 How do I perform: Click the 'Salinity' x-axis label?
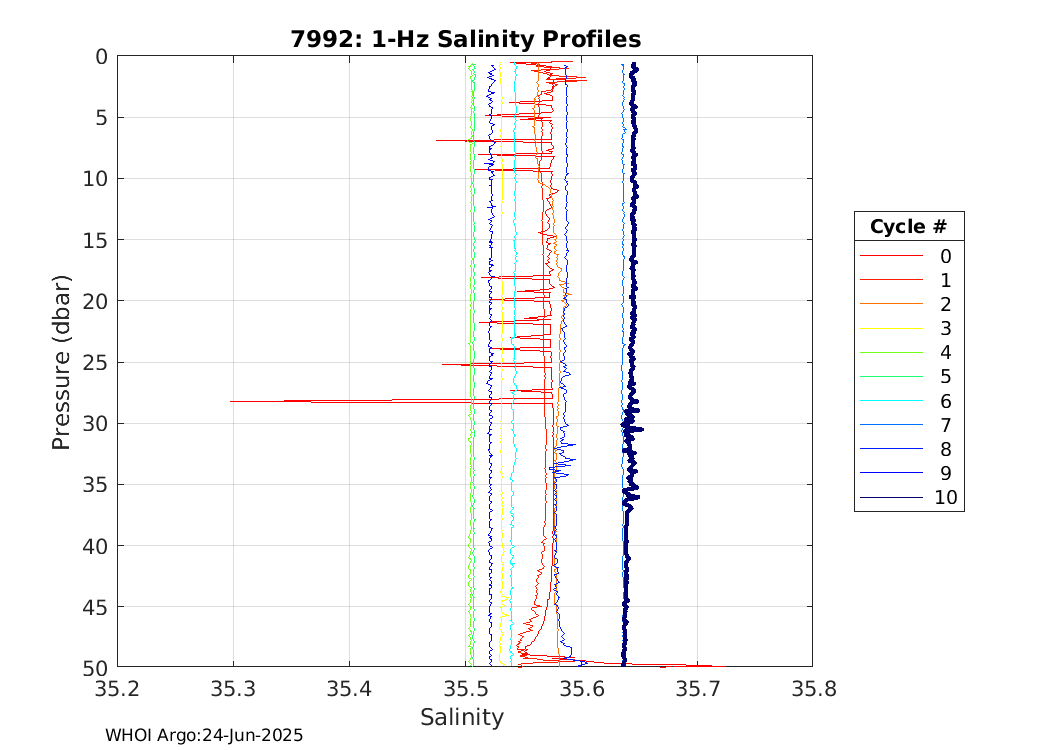461,717
